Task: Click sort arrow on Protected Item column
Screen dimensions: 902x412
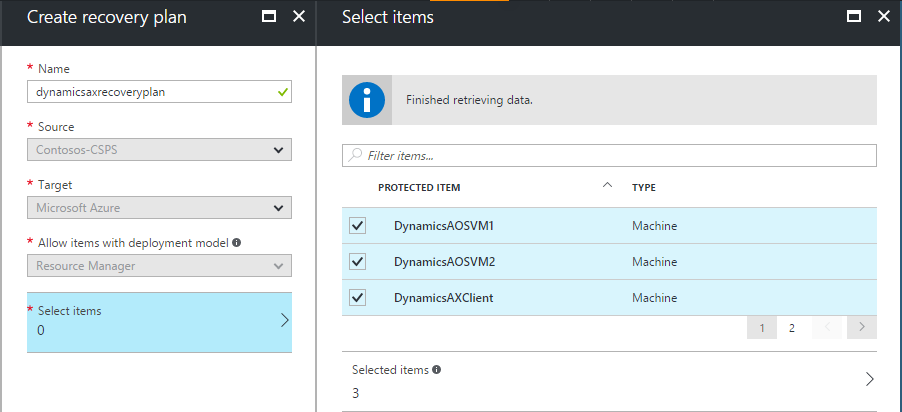Action: pos(608,186)
